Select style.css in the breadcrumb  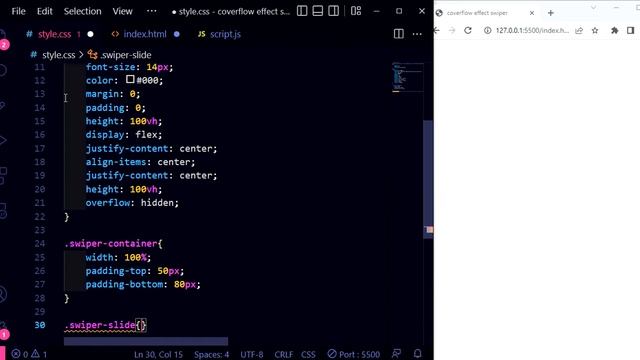59,55
